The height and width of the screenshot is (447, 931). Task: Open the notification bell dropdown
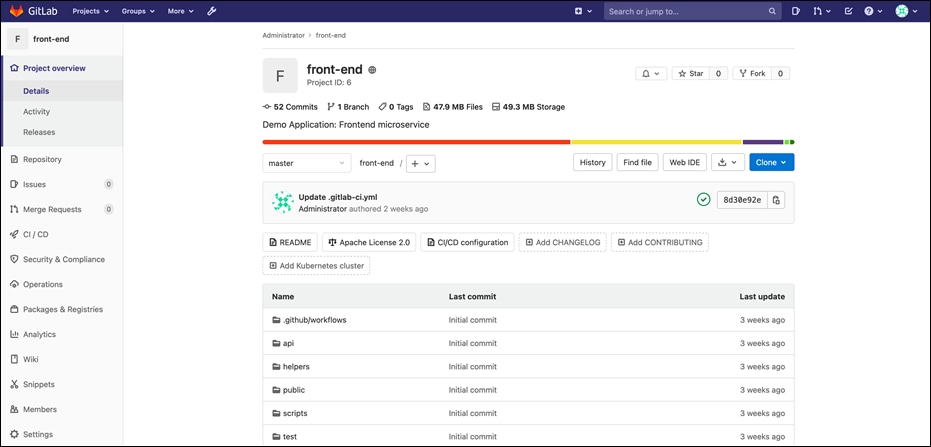[650, 73]
